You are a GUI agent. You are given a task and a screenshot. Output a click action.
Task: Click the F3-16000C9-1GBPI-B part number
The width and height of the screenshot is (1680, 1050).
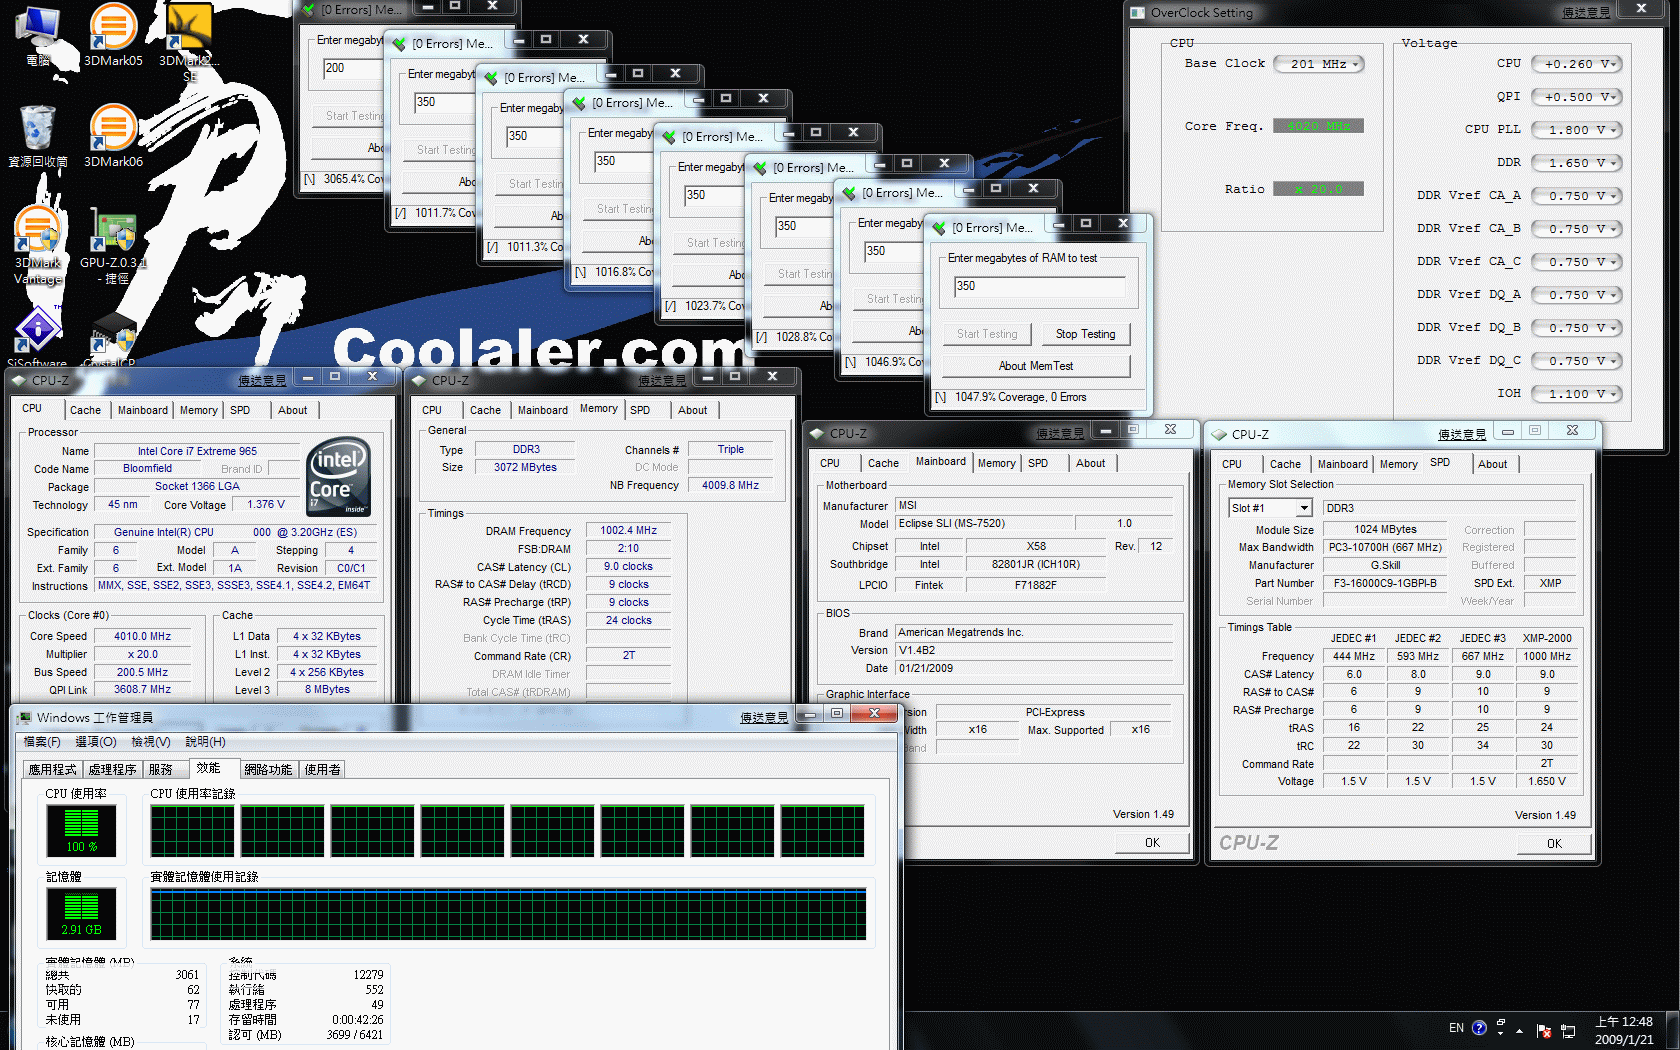(1385, 584)
